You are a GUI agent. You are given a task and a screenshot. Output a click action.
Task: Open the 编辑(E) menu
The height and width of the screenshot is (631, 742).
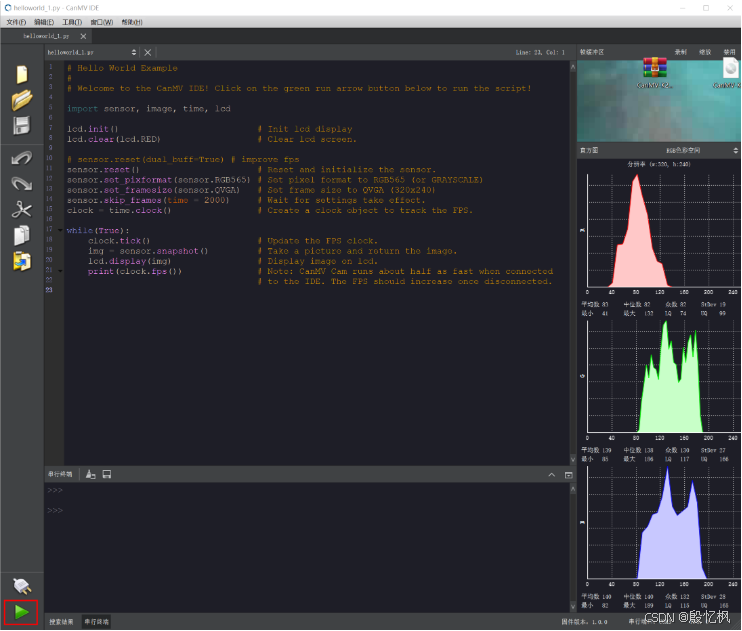tap(44, 22)
